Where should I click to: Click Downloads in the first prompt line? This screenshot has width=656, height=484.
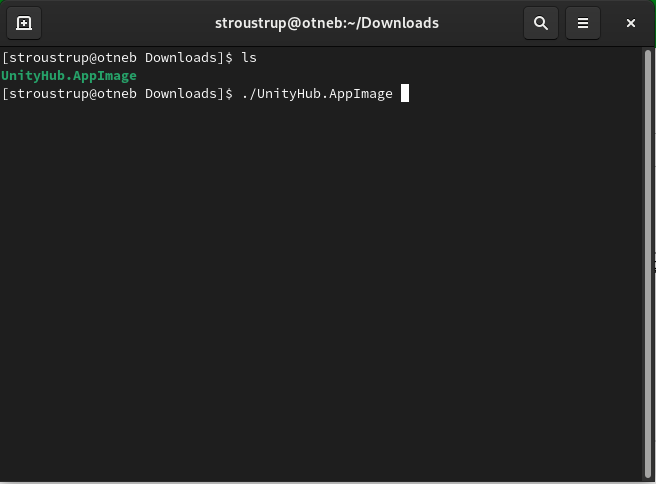point(181,58)
